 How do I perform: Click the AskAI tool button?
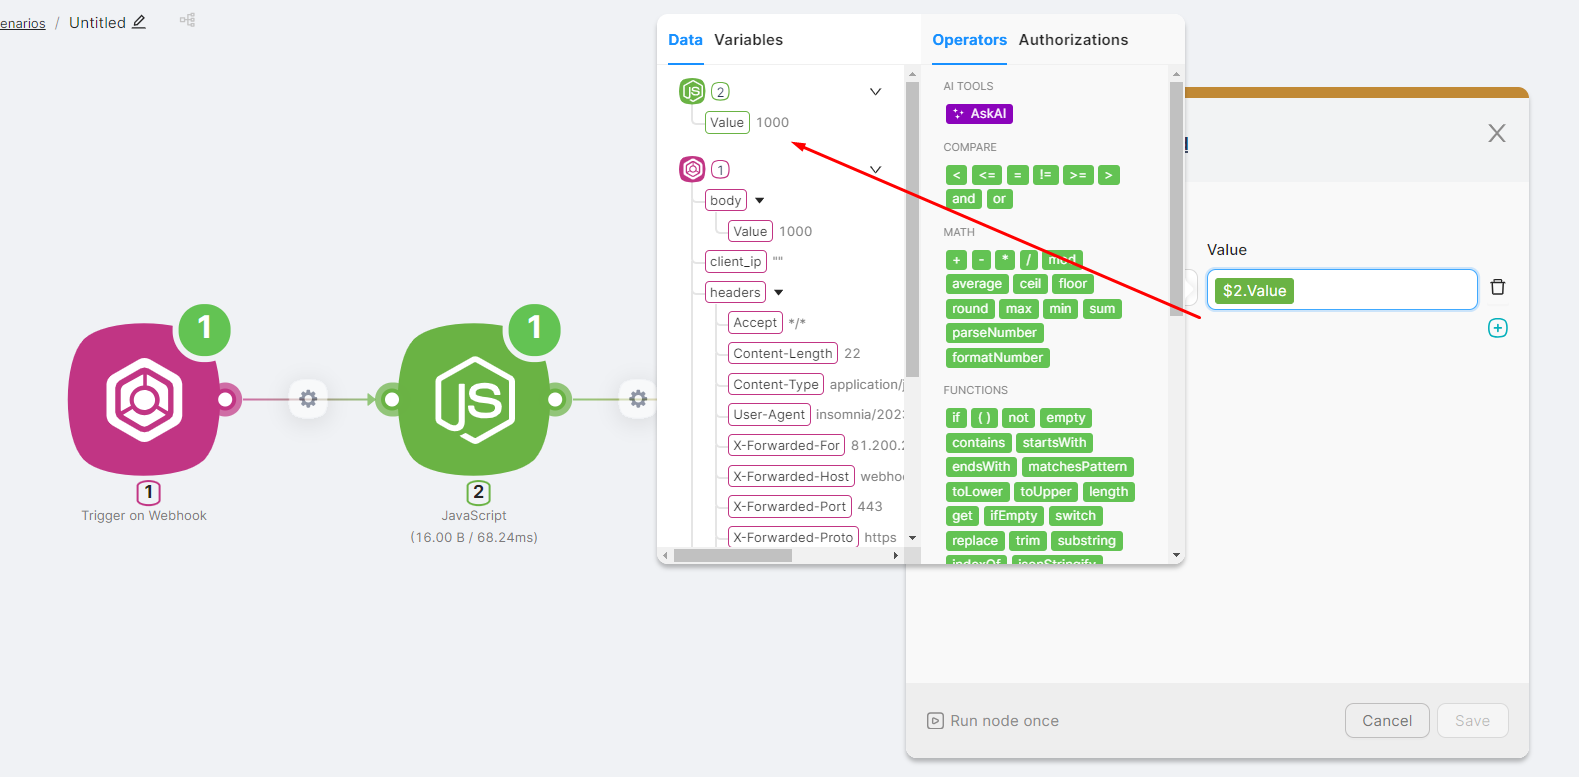coord(979,114)
